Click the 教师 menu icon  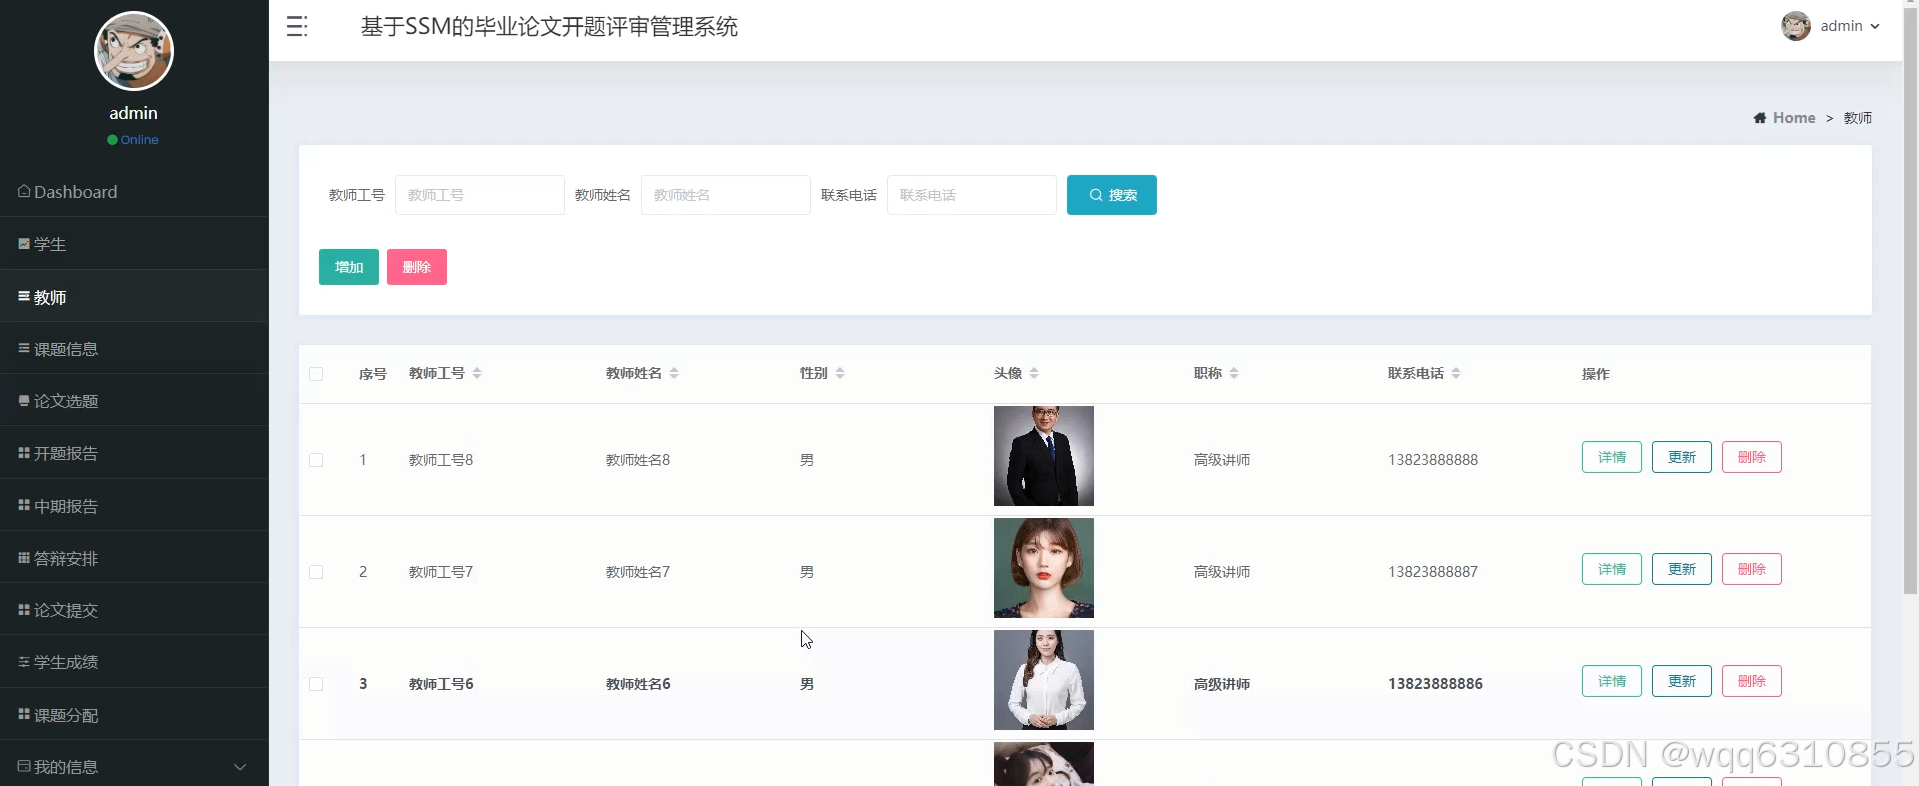[24, 296]
